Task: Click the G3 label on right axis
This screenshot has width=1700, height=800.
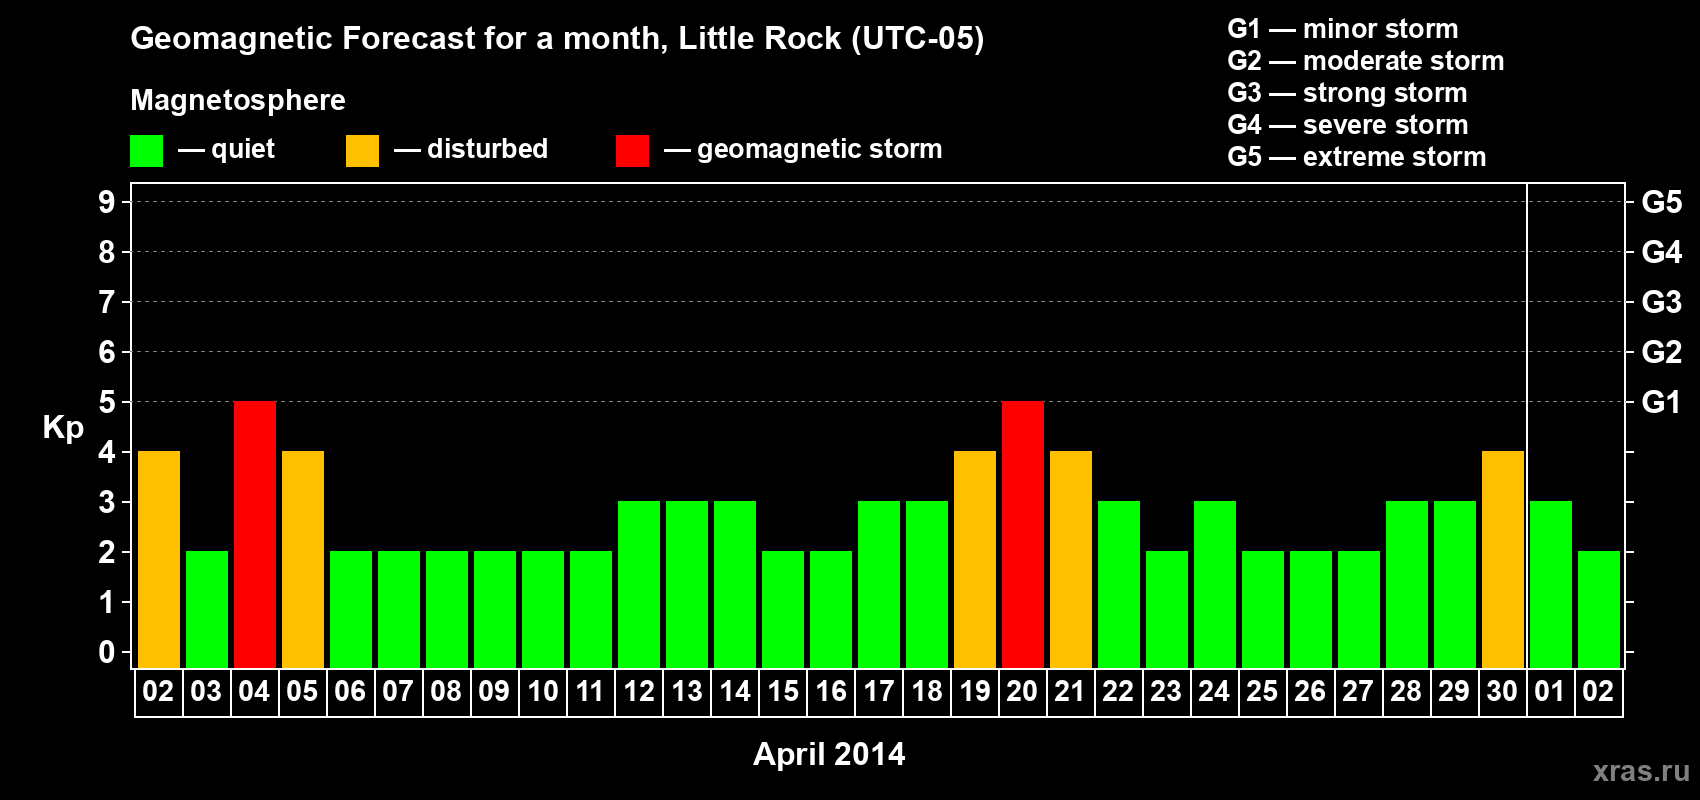Action: (1662, 302)
